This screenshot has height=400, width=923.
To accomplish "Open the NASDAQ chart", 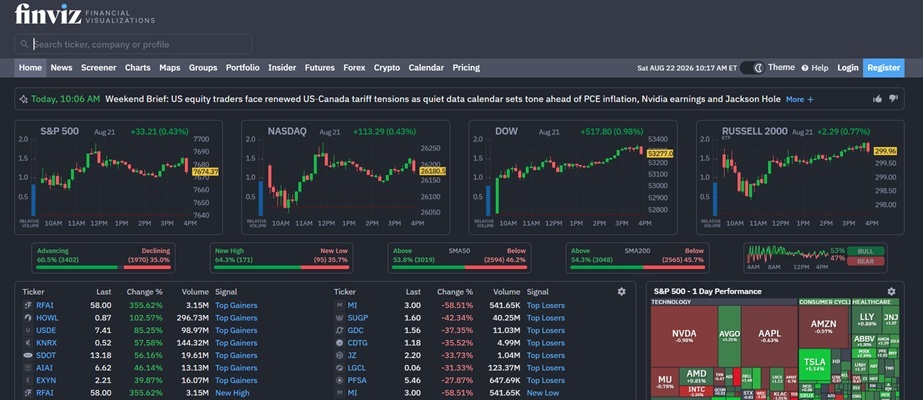I will [x=346, y=177].
